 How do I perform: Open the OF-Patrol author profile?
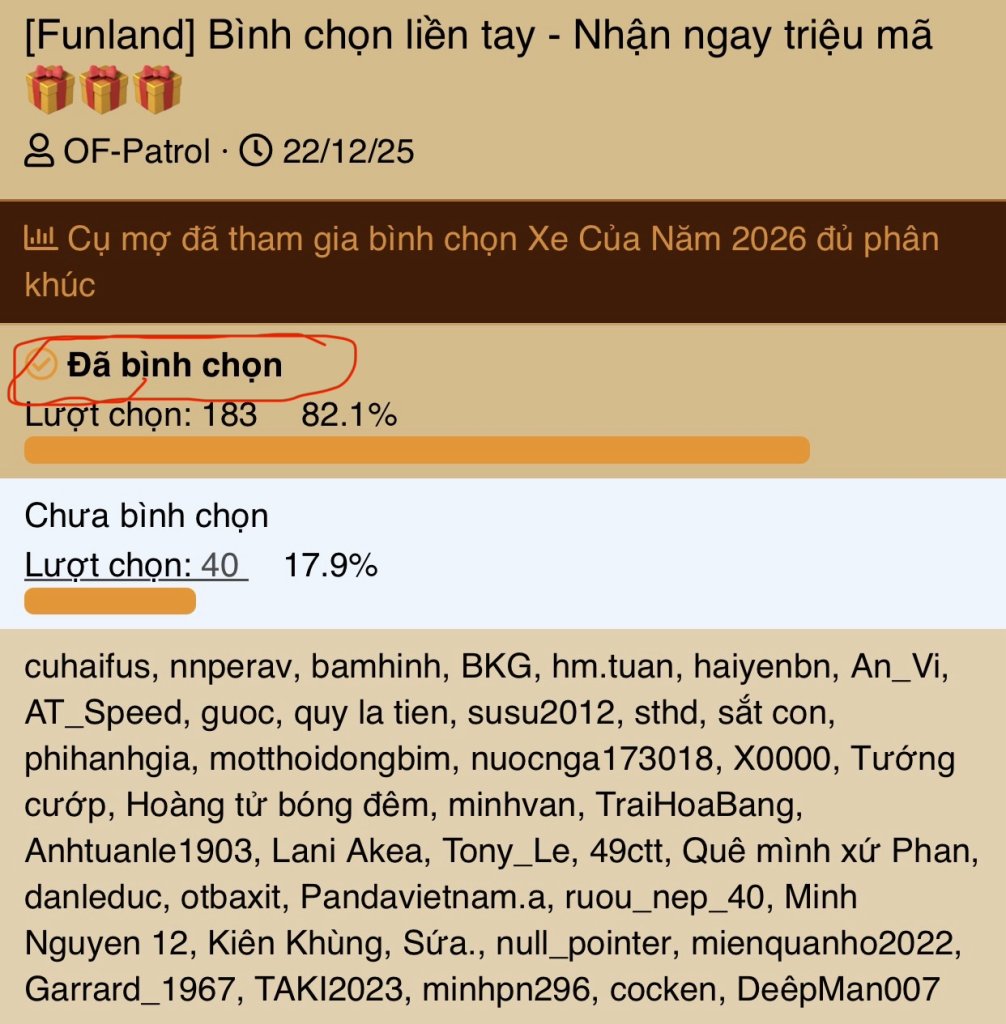pyautogui.click(x=137, y=152)
